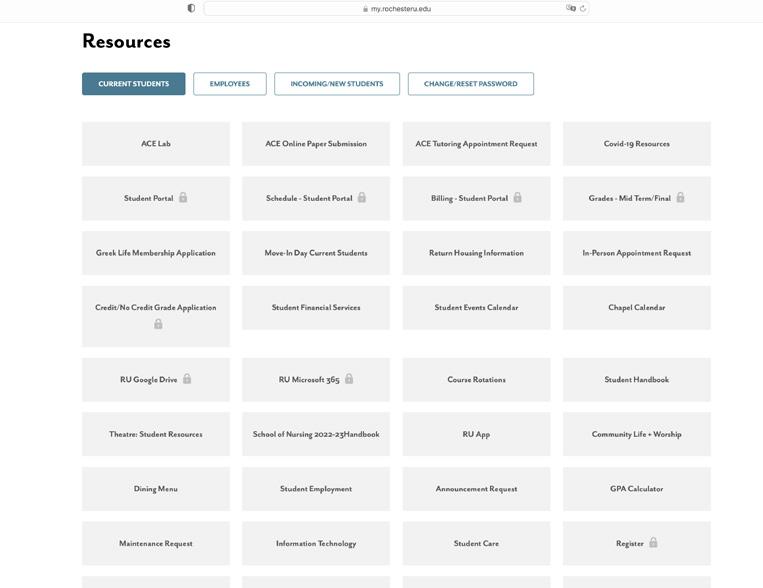Open School of Nursing 2022-23 Handbook

316,434
